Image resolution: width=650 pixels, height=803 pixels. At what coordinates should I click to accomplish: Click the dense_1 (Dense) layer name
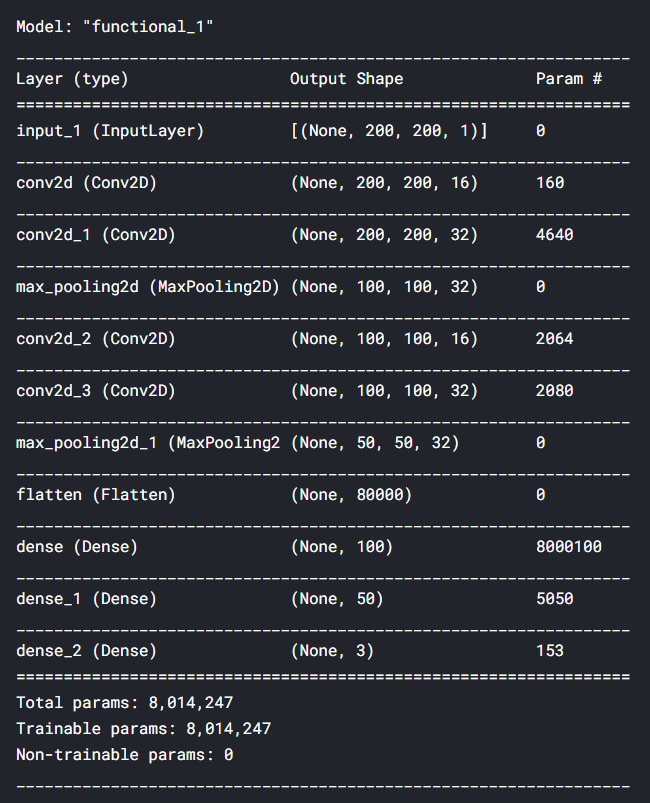pos(86,598)
